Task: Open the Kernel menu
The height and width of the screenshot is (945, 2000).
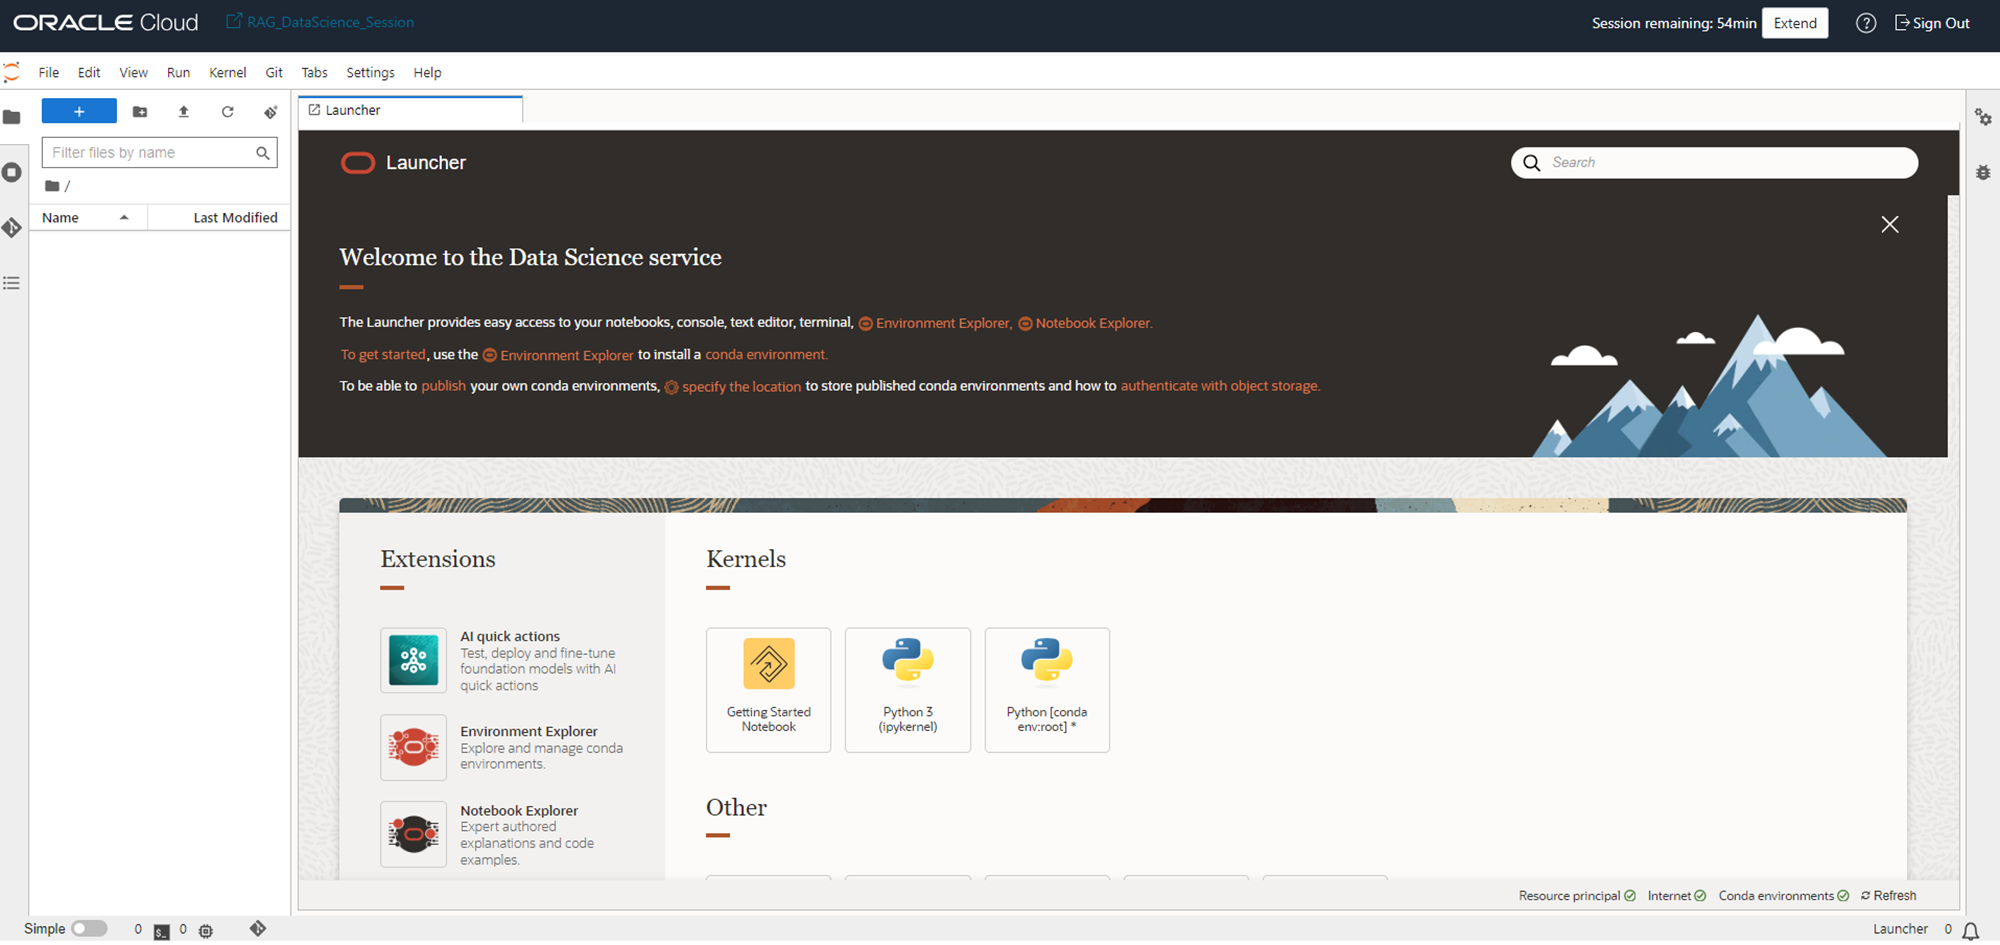Action: tap(227, 72)
